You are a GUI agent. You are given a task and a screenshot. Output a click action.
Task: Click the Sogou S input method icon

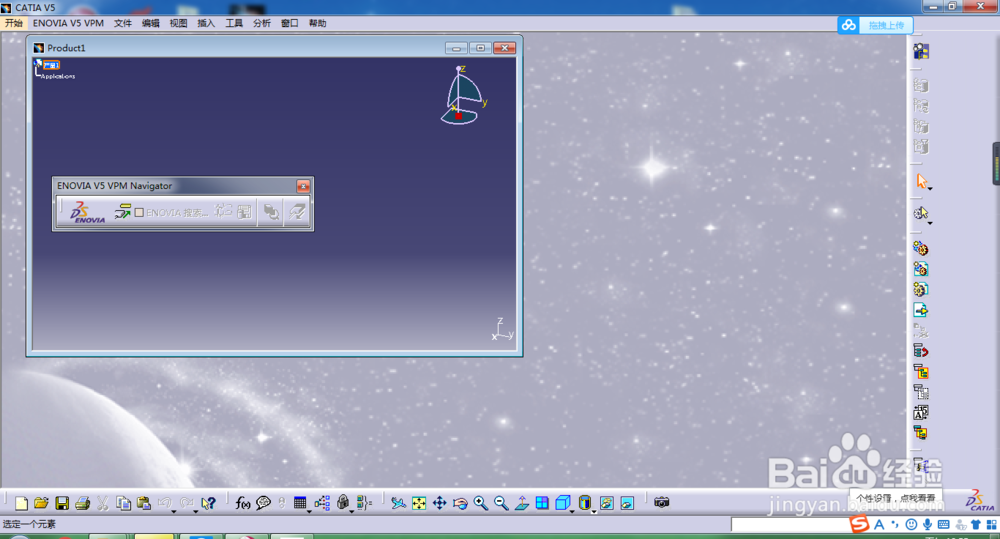[x=860, y=524]
